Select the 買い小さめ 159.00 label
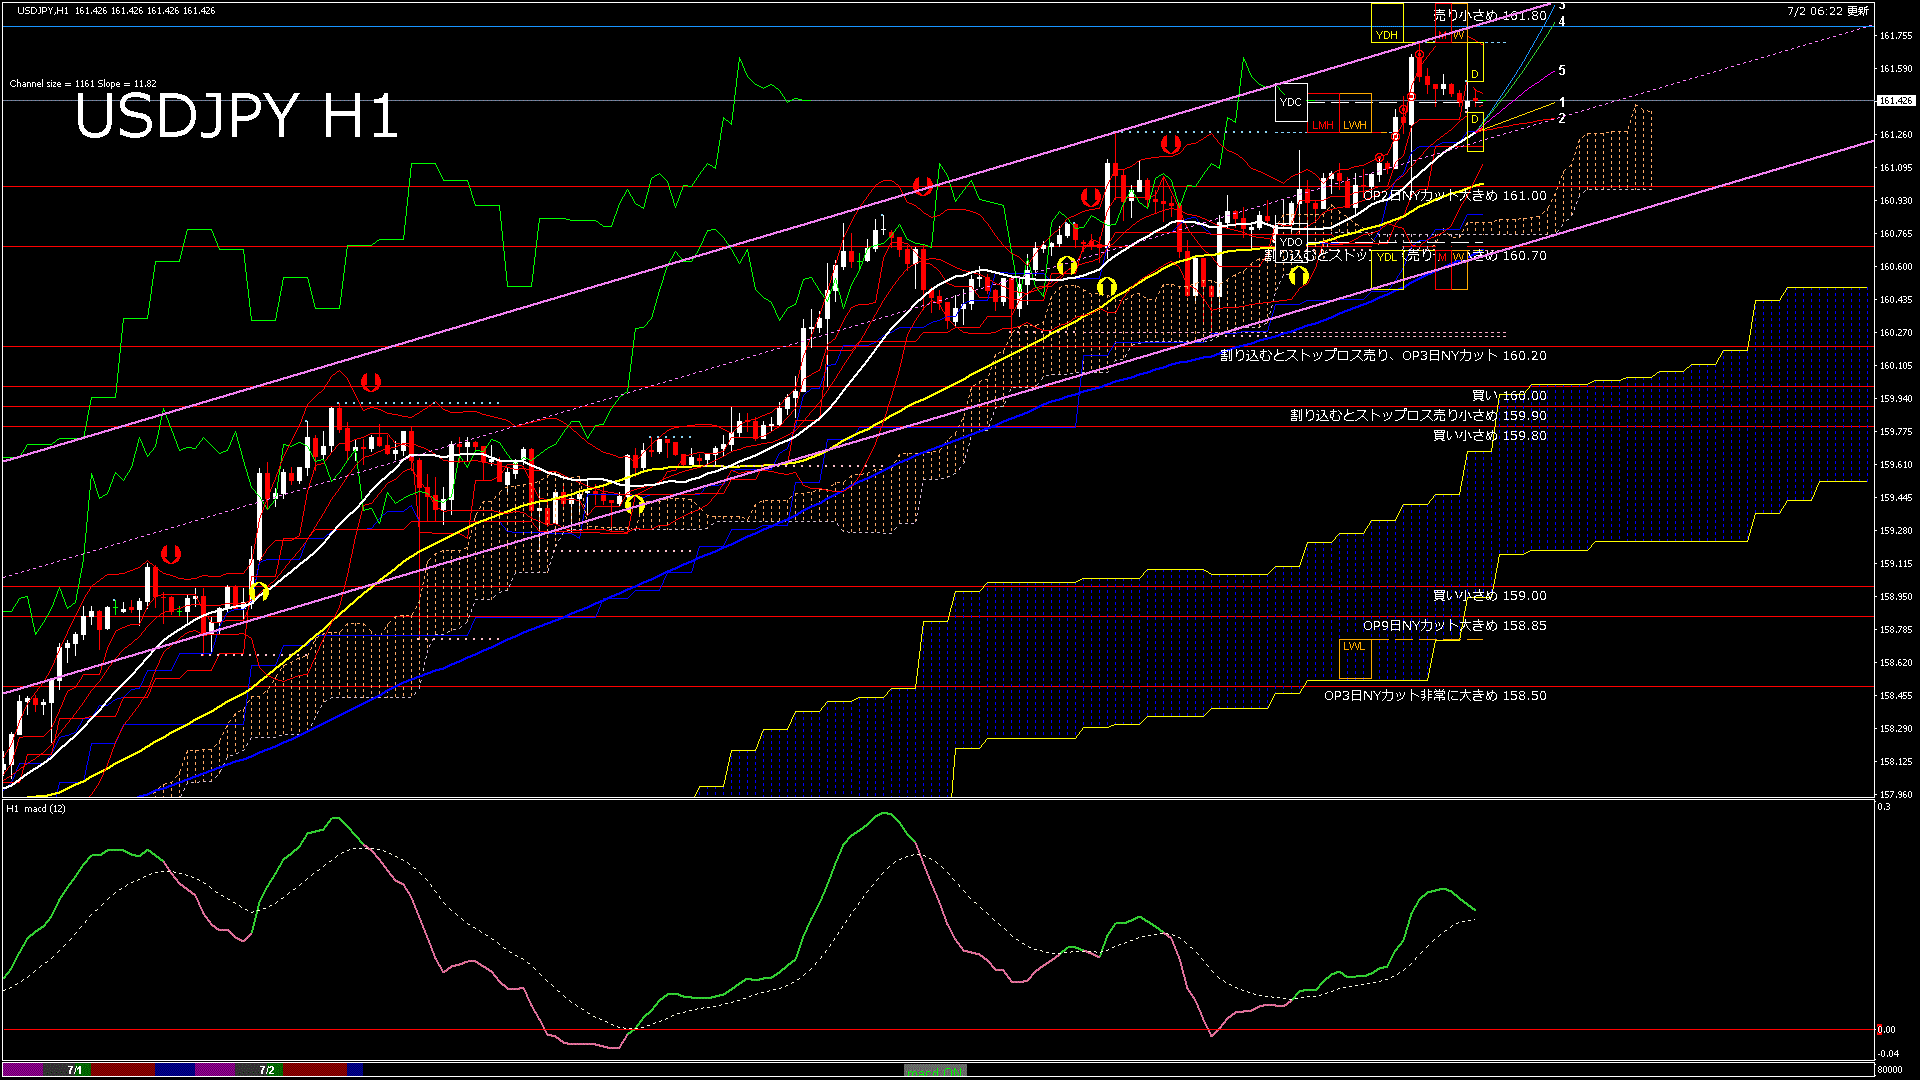 coord(1490,595)
